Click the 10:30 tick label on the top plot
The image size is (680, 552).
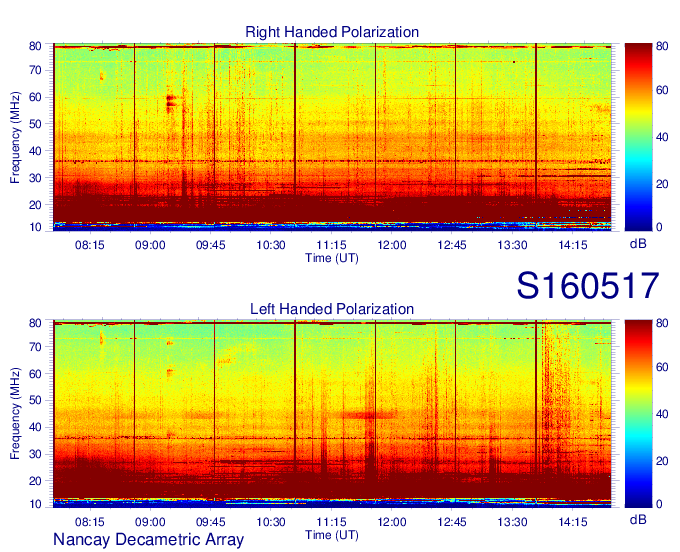271,245
